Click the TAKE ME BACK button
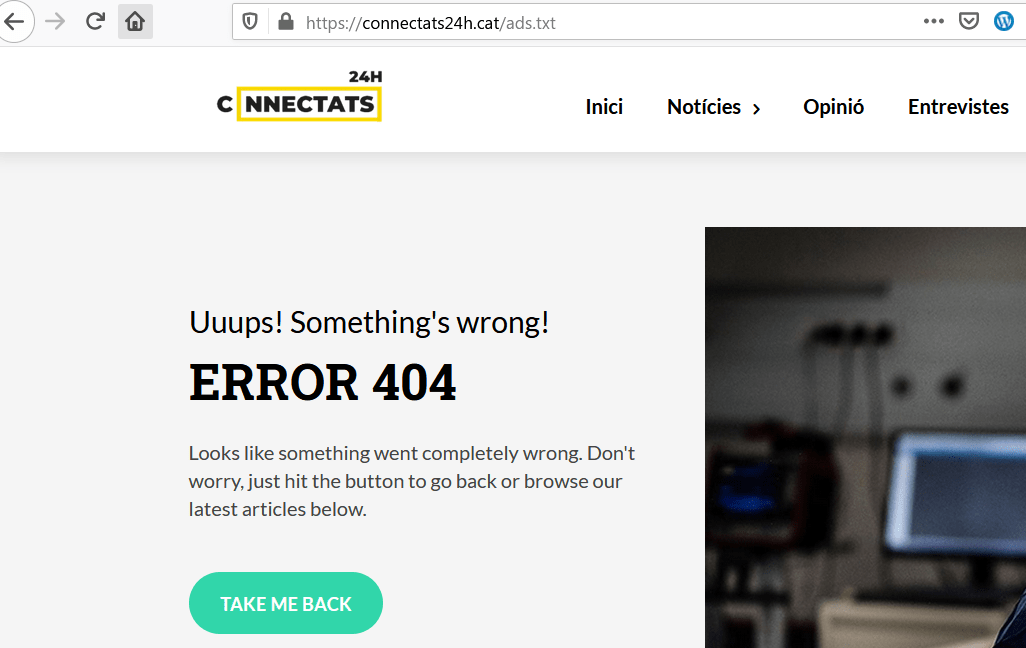The width and height of the screenshot is (1026, 648). coord(286,603)
